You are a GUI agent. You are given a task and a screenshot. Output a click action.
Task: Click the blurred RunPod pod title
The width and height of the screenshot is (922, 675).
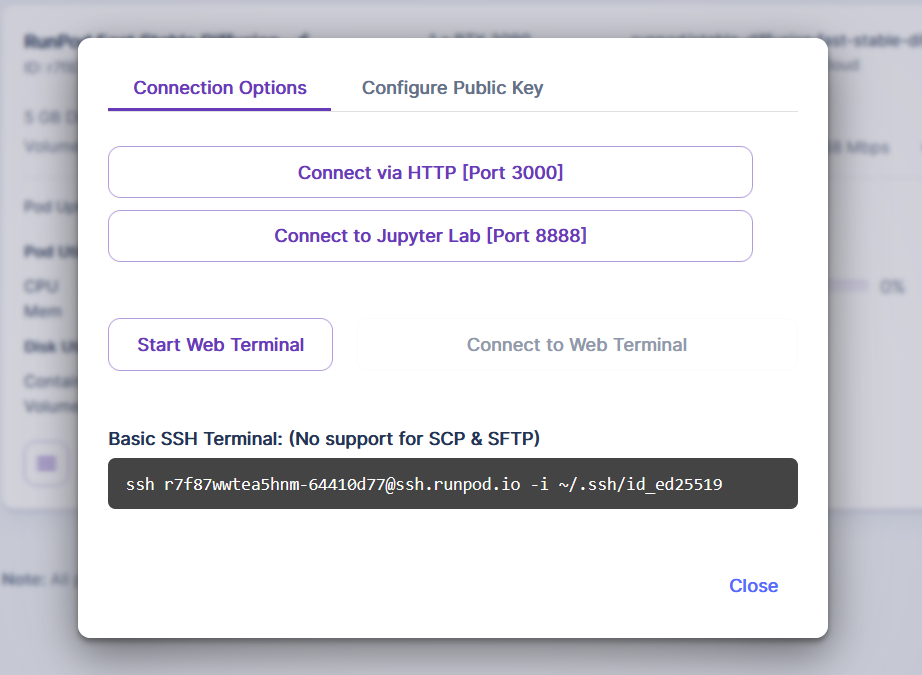50,42
